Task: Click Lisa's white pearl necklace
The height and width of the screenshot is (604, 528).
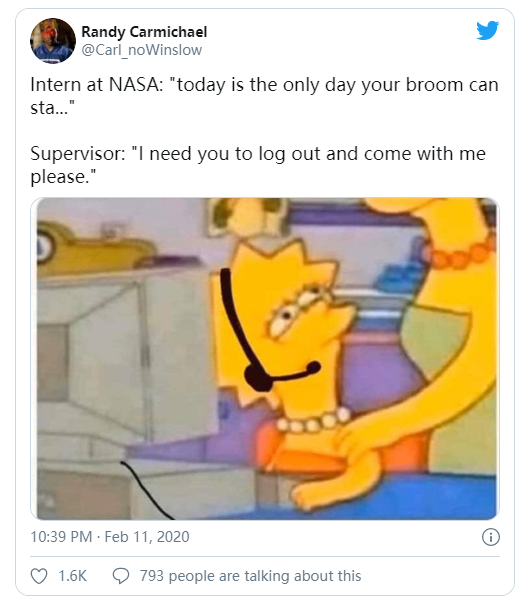Action: coord(314,421)
